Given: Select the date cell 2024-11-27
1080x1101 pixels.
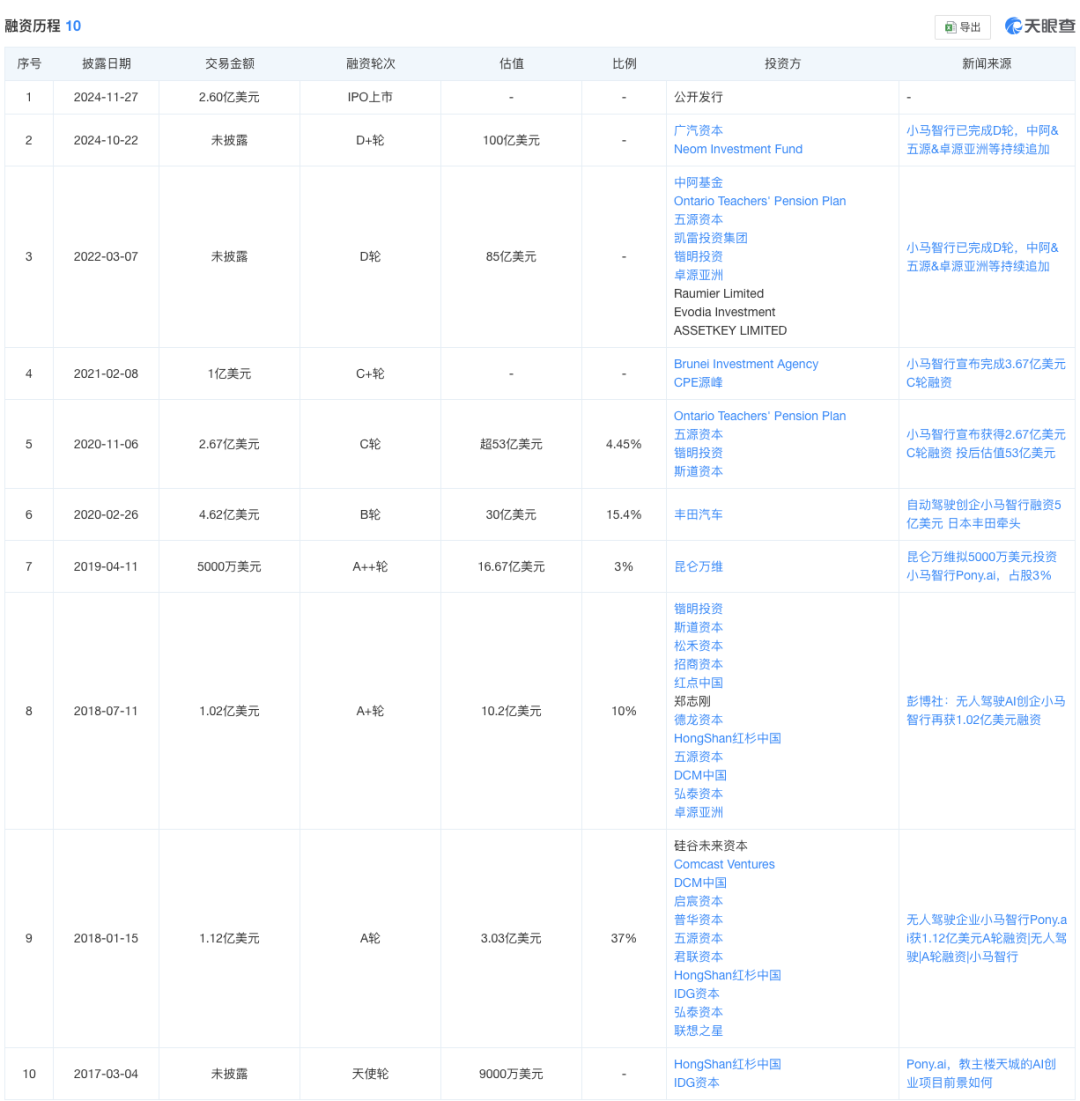Looking at the screenshot, I should click(106, 98).
